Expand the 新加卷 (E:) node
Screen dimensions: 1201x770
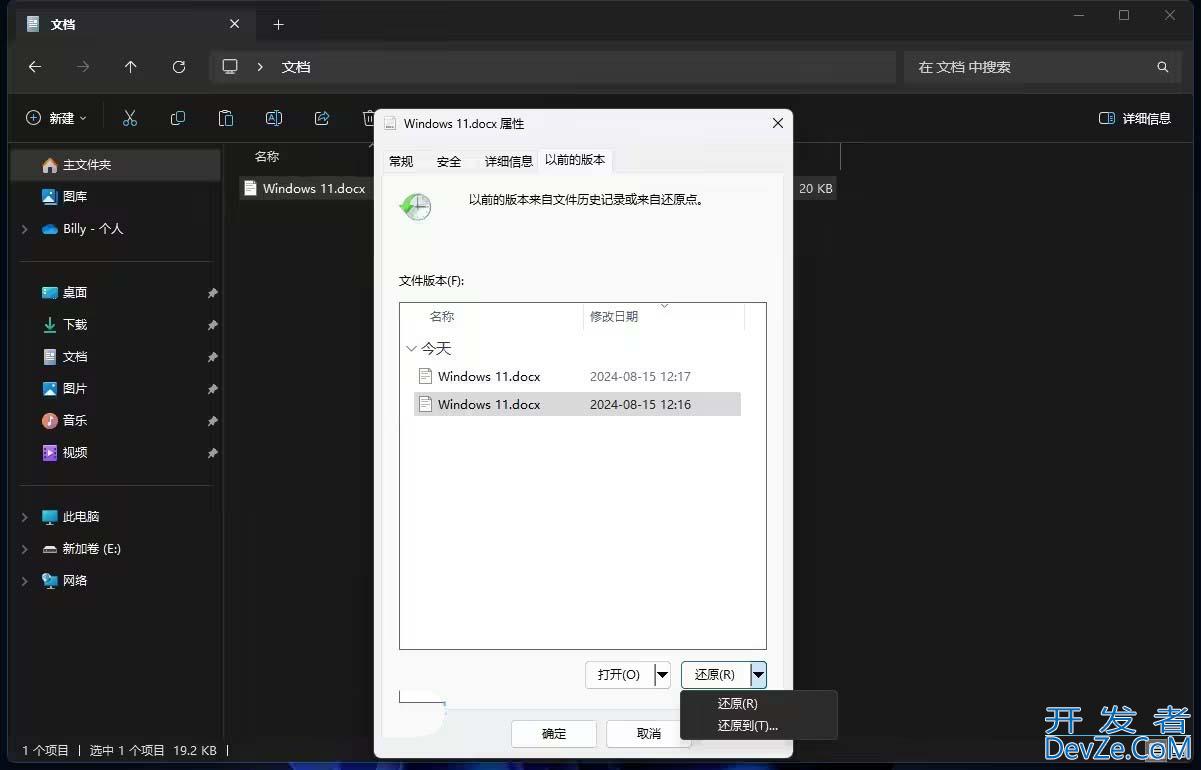pyautogui.click(x=25, y=549)
